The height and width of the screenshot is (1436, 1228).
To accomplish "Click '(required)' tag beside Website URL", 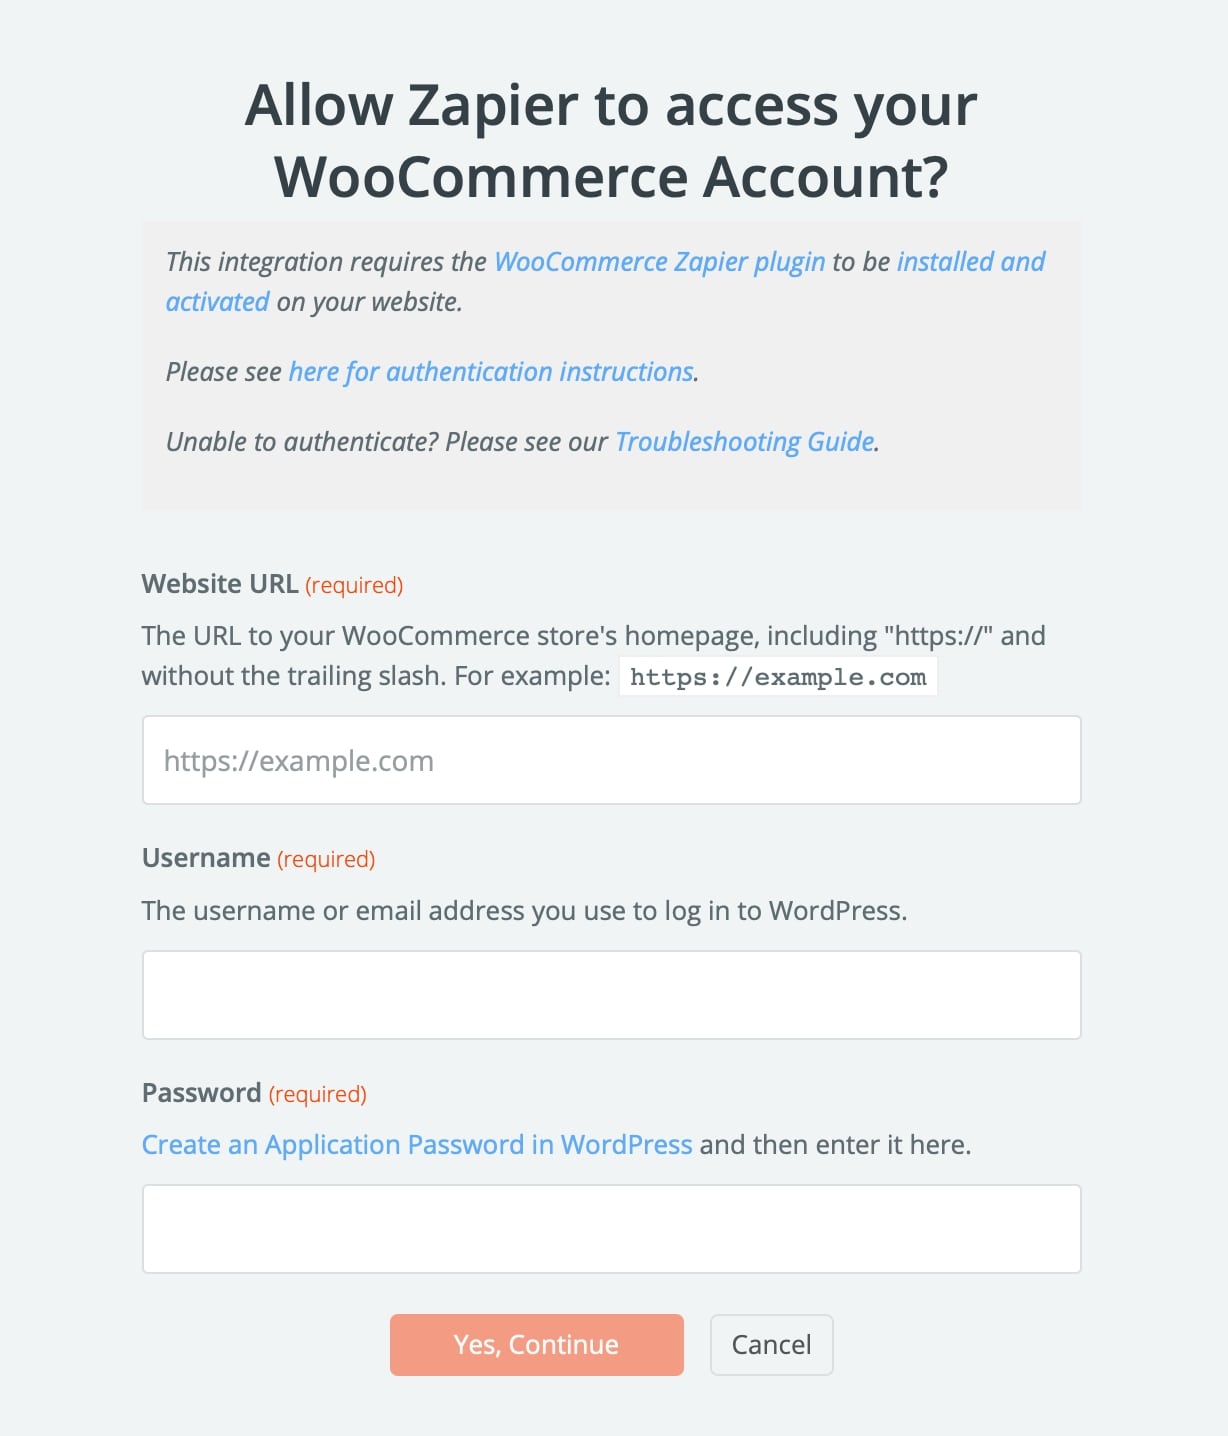I will pyautogui.click(x=354, y=586).
